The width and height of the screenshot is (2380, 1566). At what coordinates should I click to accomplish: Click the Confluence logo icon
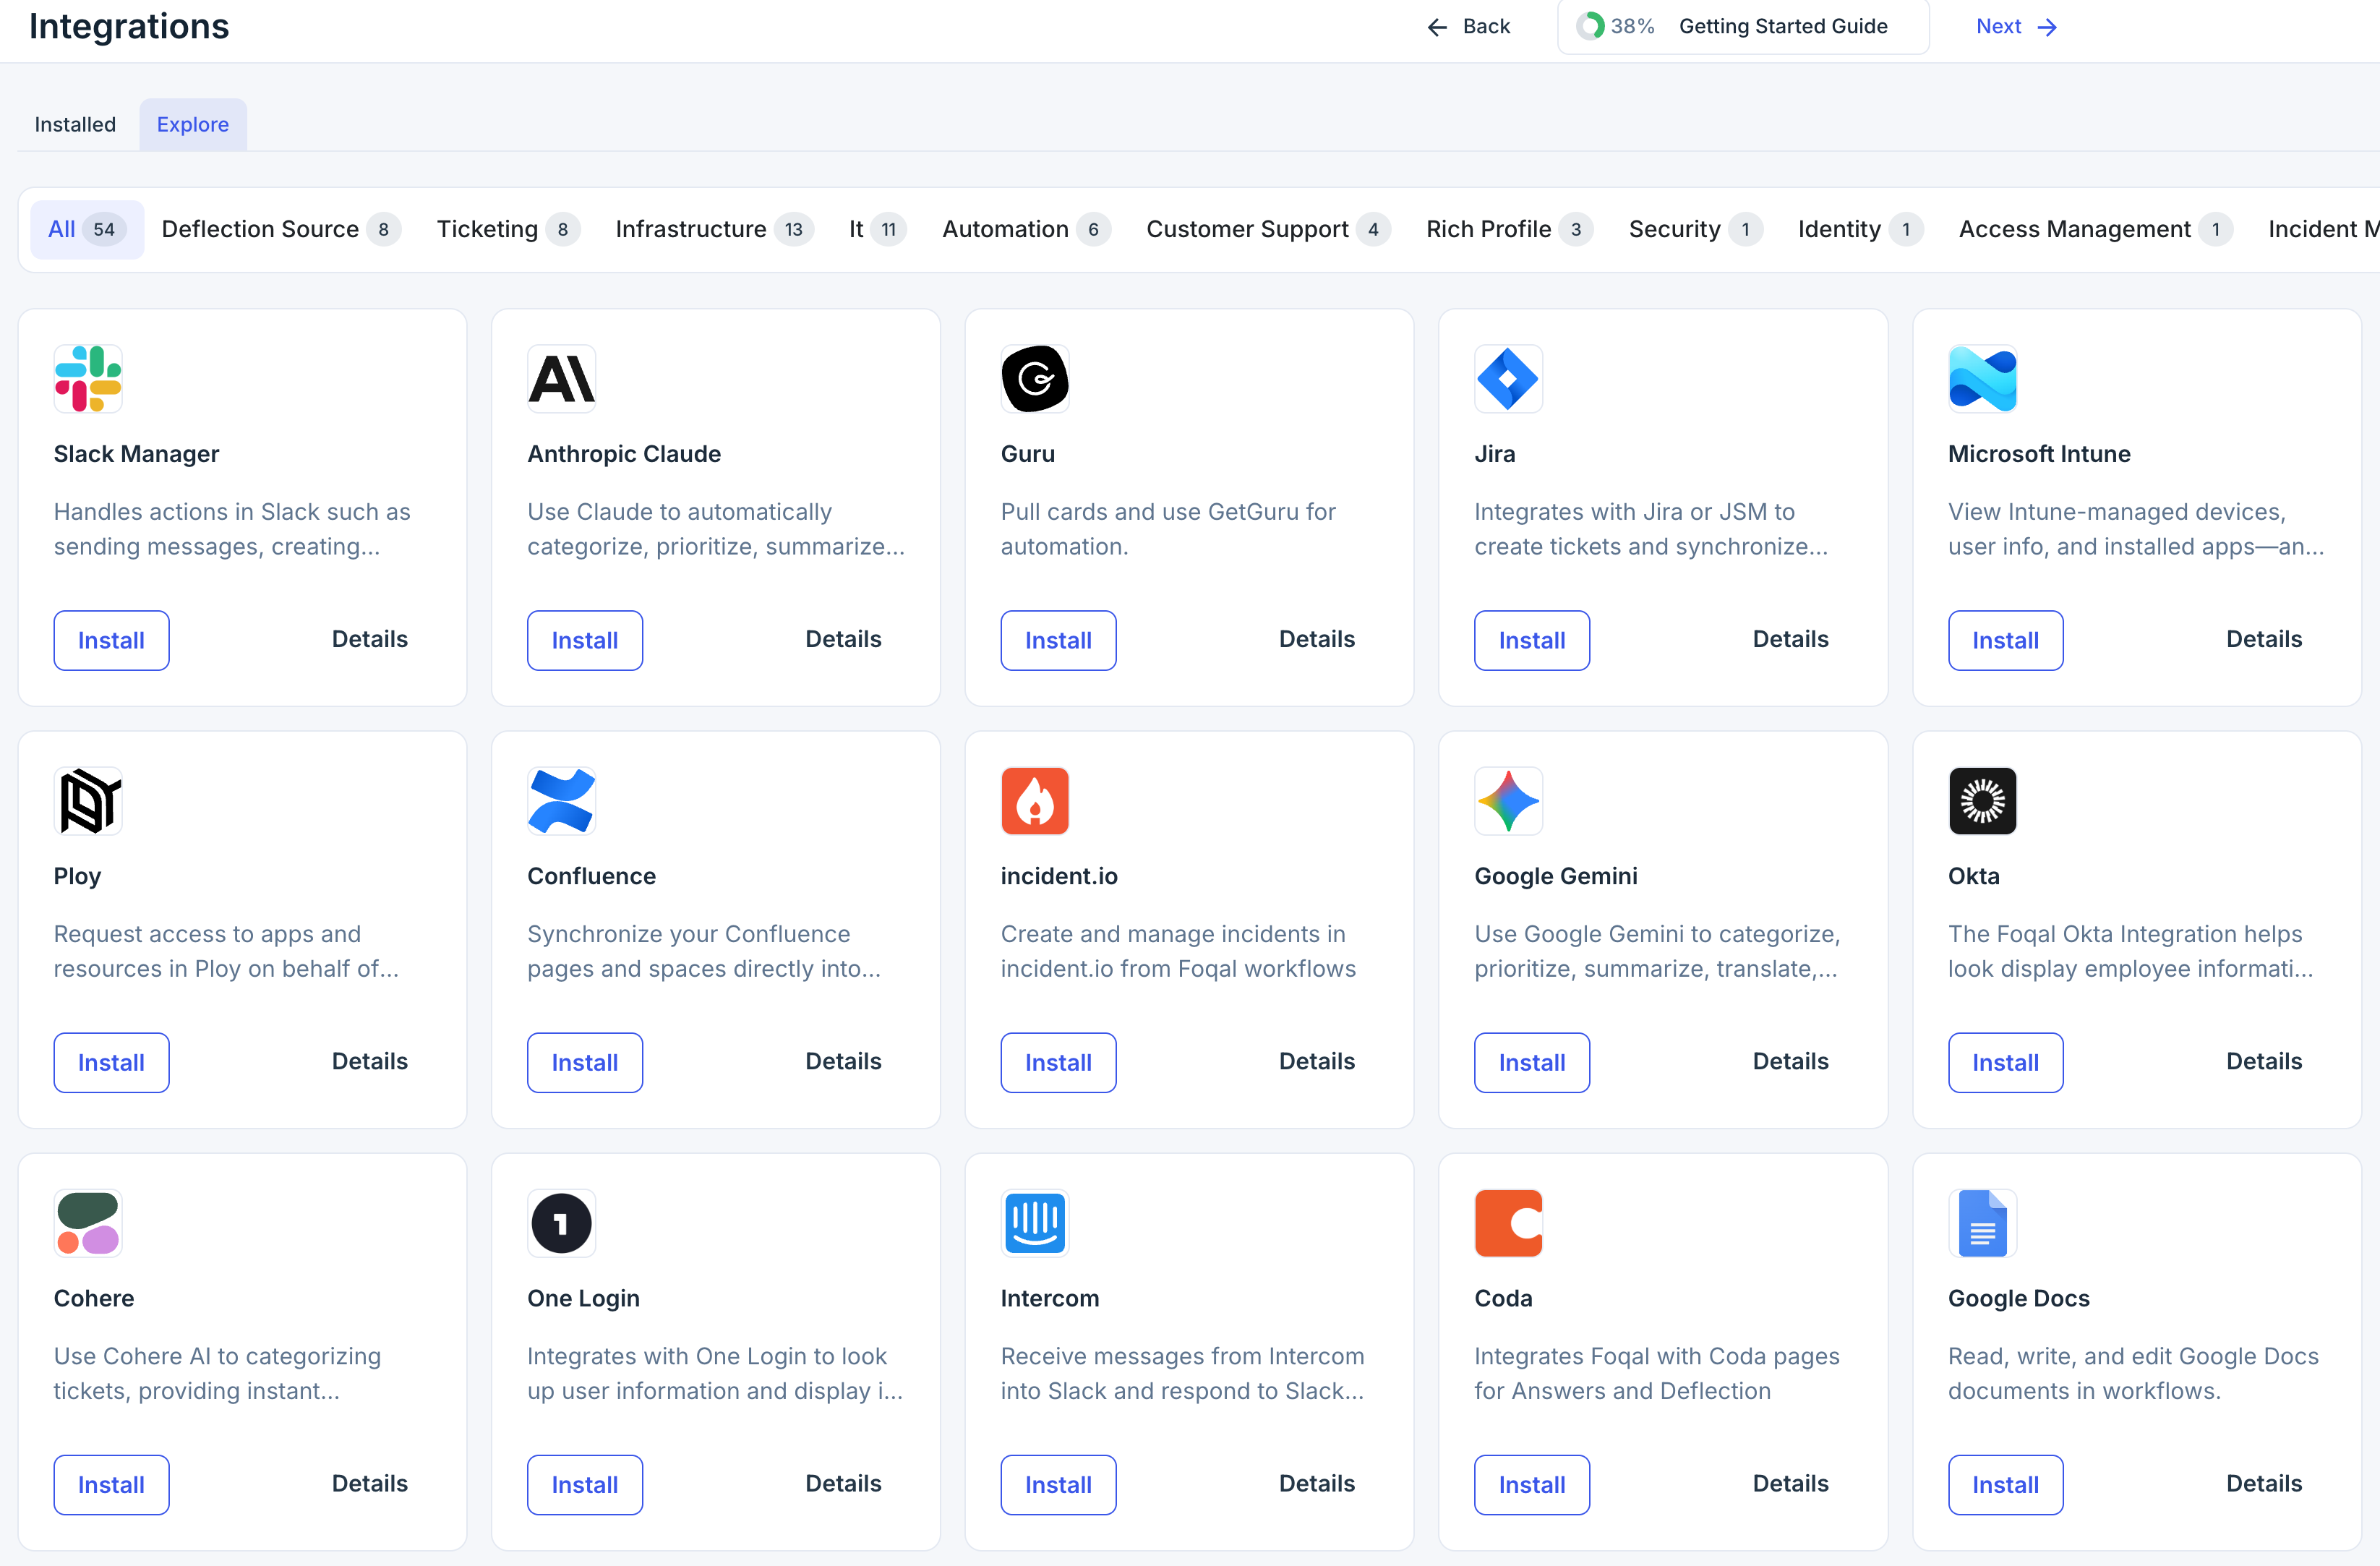[561, 801]
